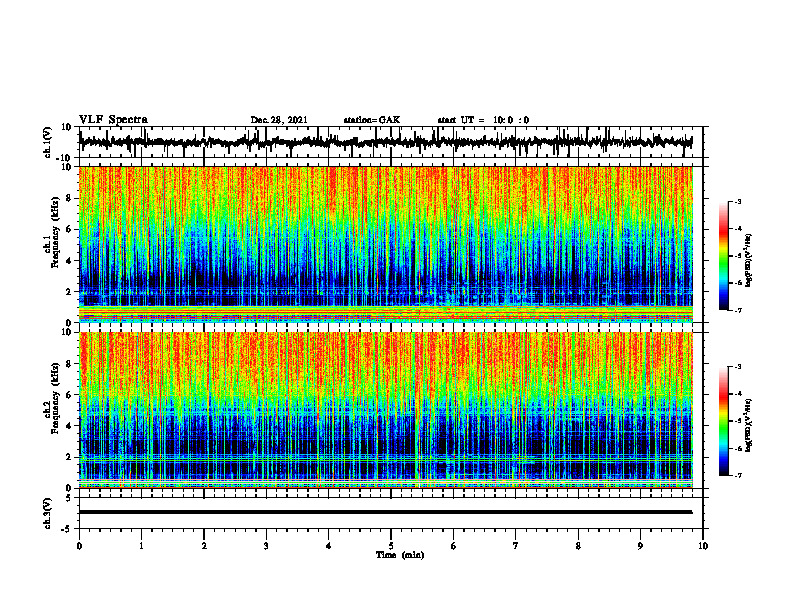Click the "-3" label on ch.1 colorbar
792x612 pixels.
pyautogui.click(x=737, y=201)
